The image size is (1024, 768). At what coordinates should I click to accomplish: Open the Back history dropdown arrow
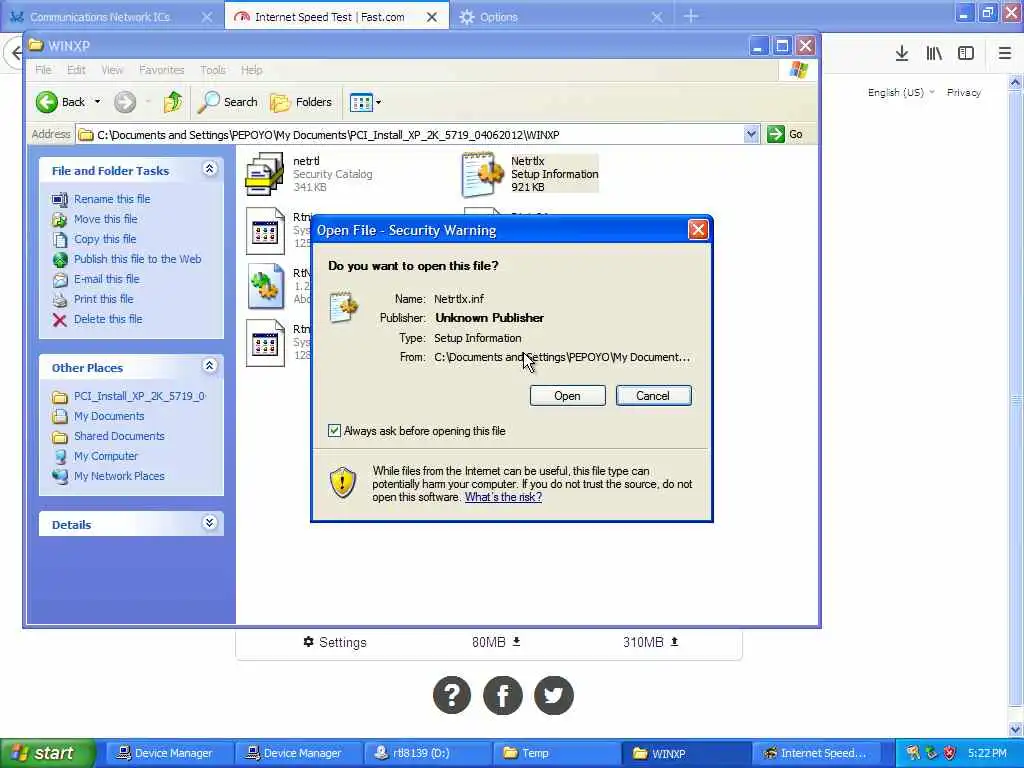(97, 102)
